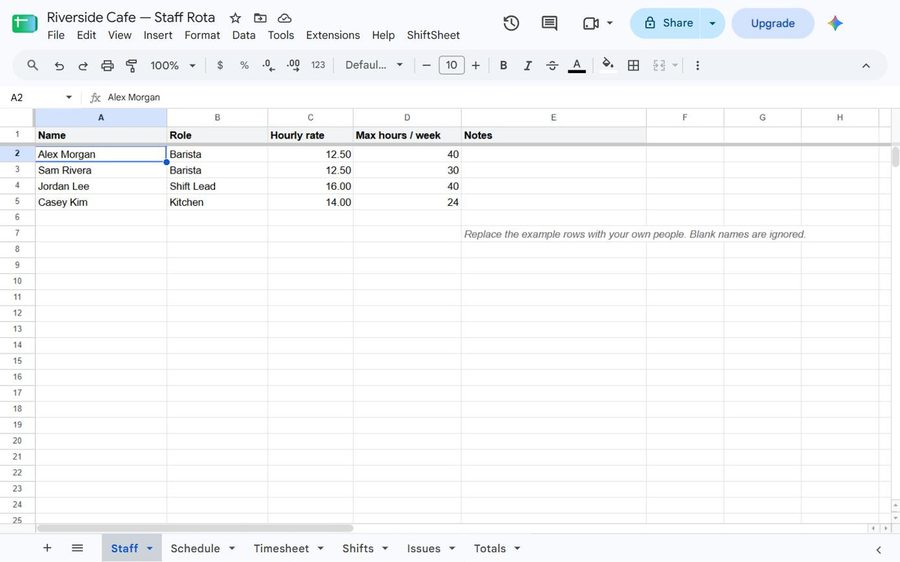Open the three-dot more toolbar options
The height and width of the screenshot is (562, 900).
(x=697, y=65)
